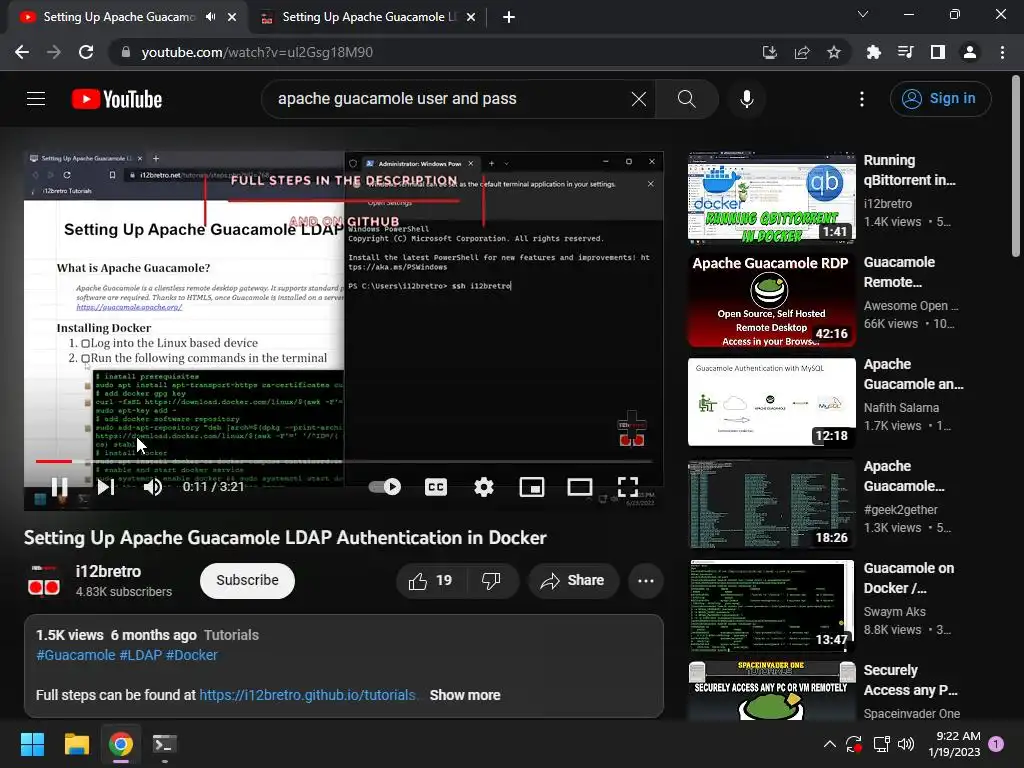Image resolution: width=1024 pixels, height=768 pixels.
Task: Toggle the Chrome side panel
Action: pos(938,52)
